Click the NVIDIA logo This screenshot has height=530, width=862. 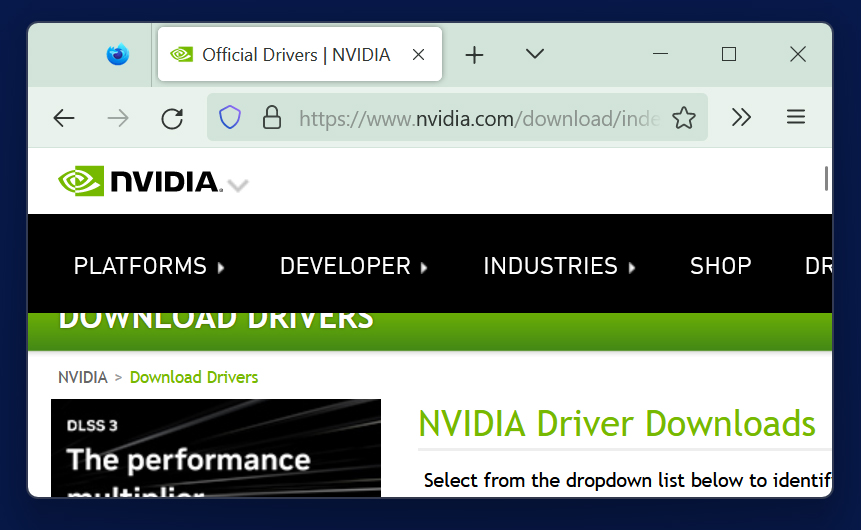140,181
